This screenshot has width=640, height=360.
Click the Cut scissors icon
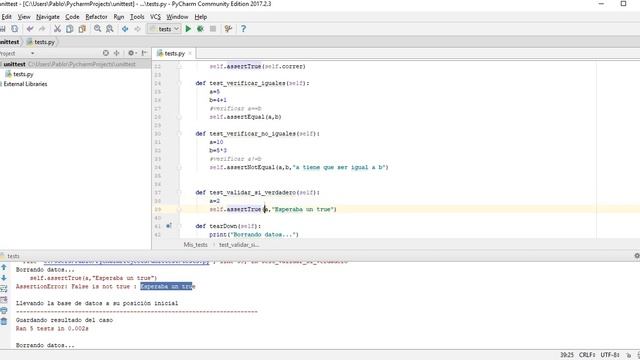(x=57, y=29)
